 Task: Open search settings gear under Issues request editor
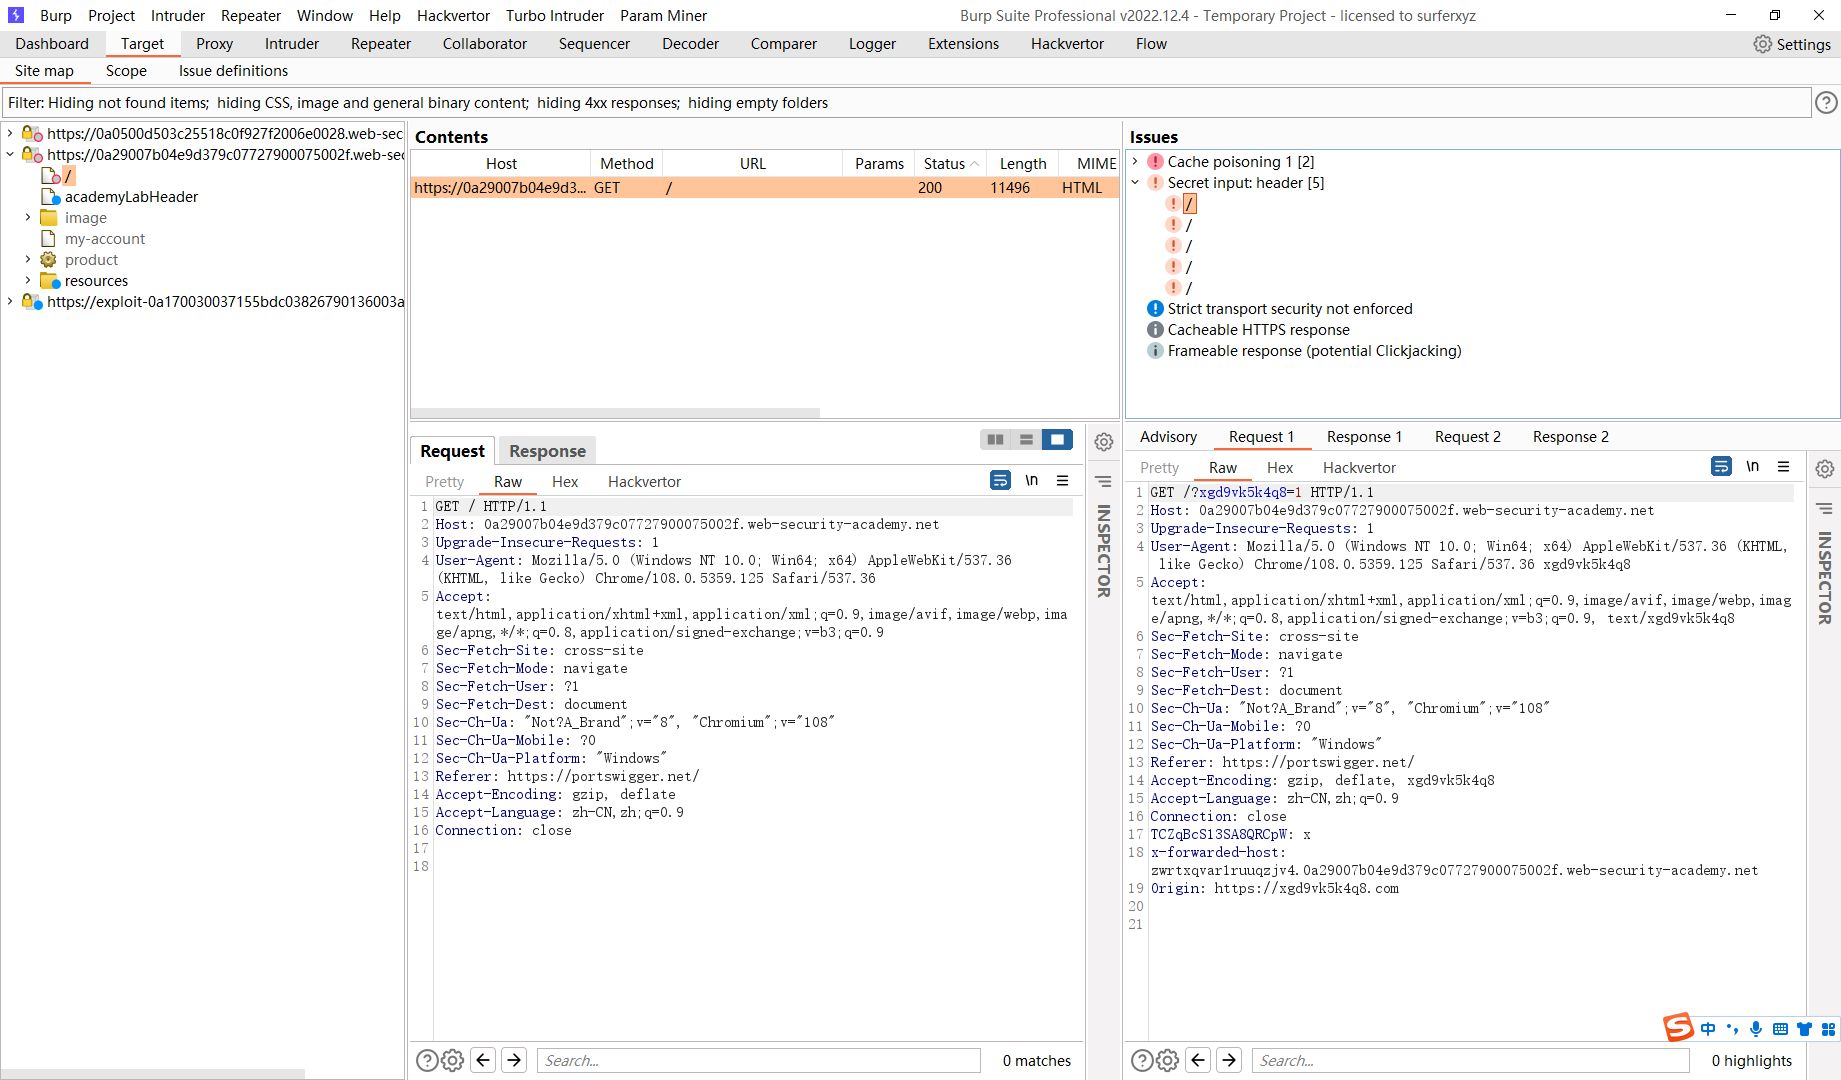1168,1060
